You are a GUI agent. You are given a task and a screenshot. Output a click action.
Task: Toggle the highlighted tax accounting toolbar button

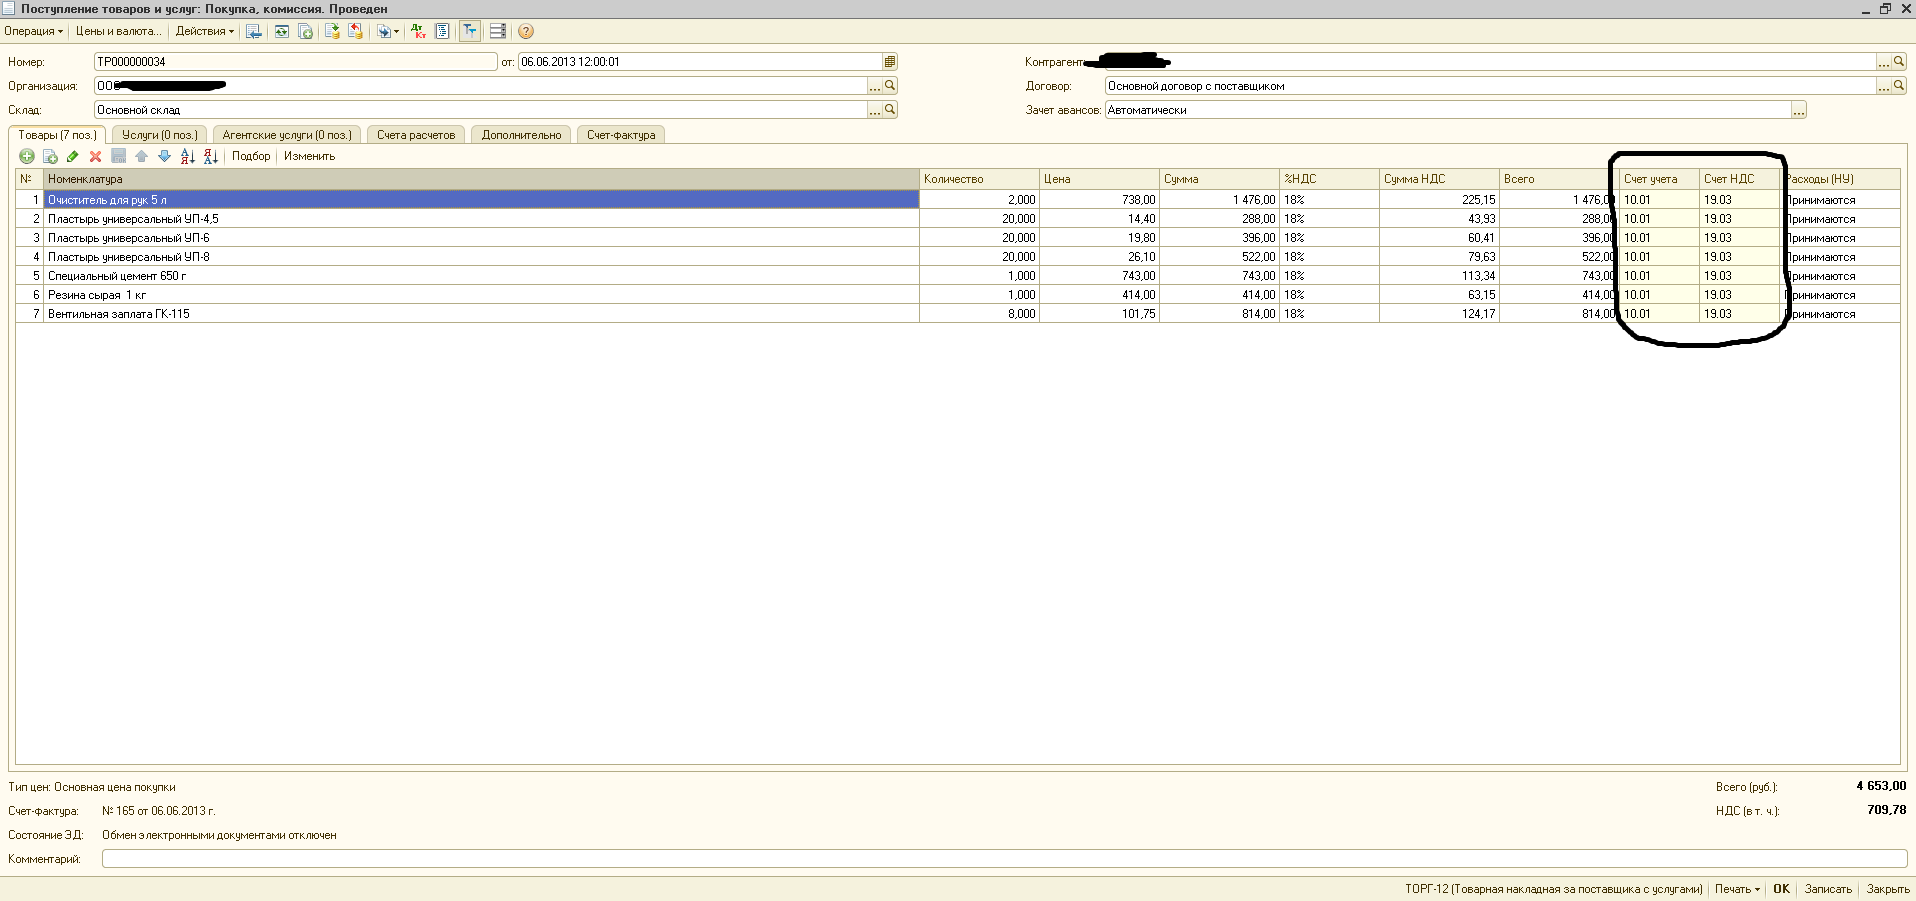[469, 31]
